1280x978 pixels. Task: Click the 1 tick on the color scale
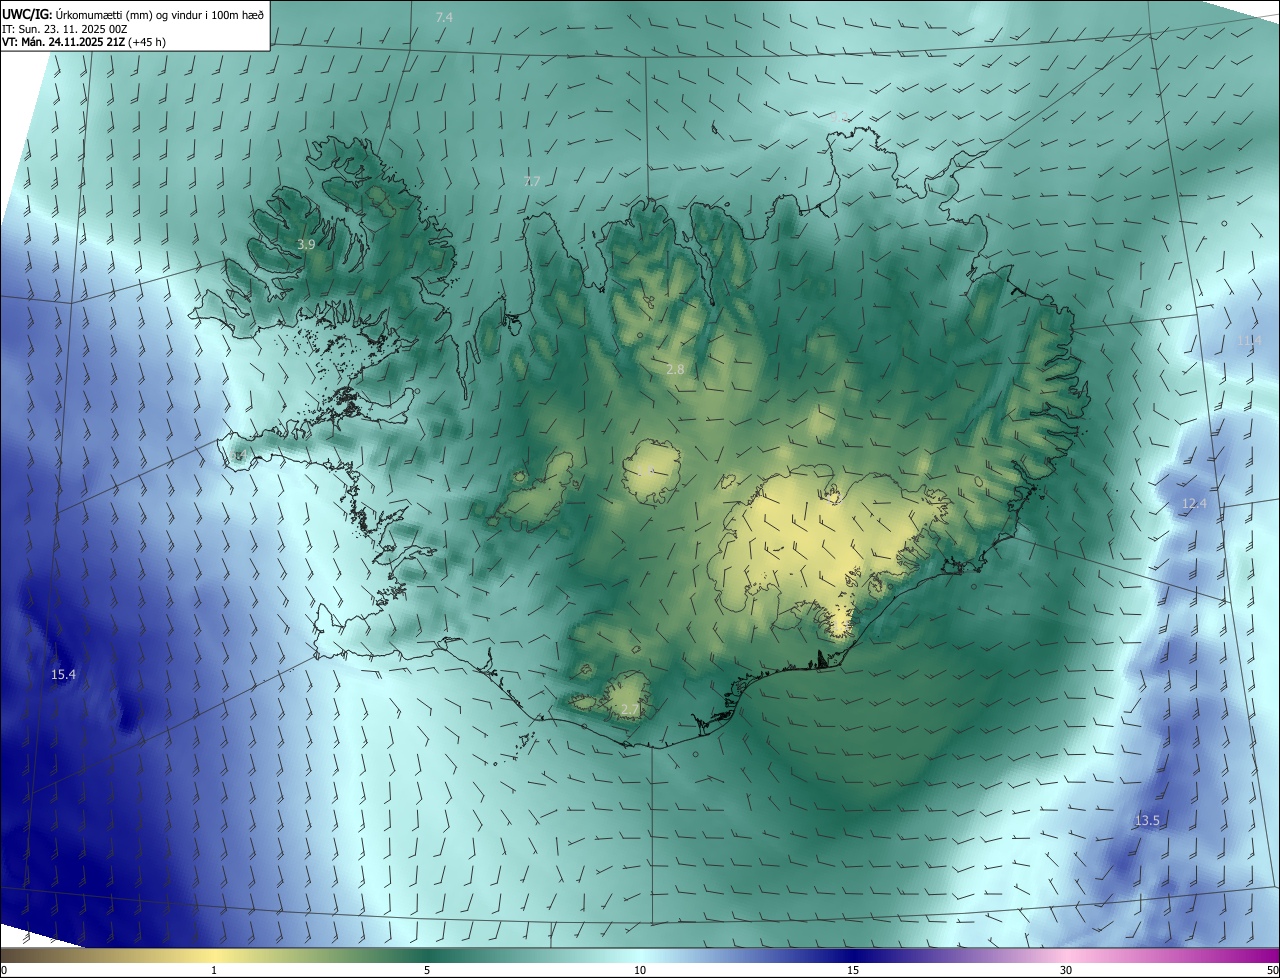point(214,970)
